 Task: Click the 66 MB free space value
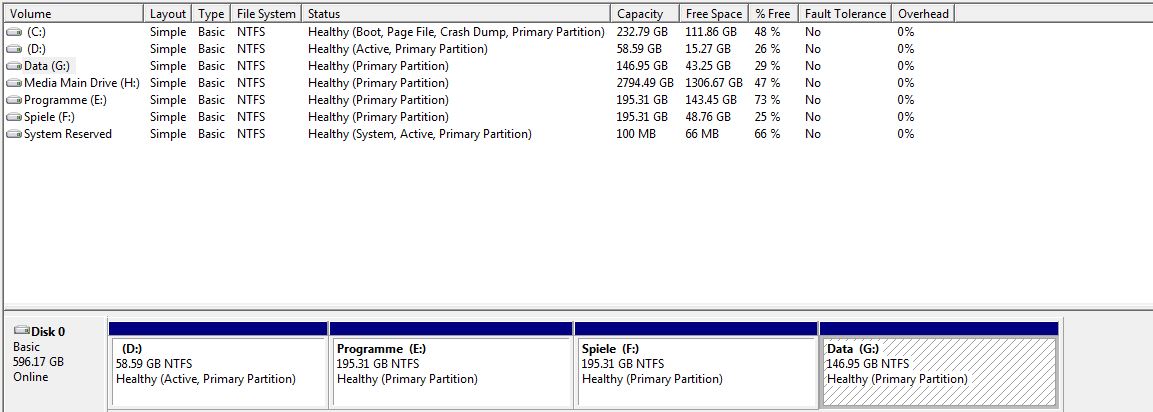click(x=702, y=134)
